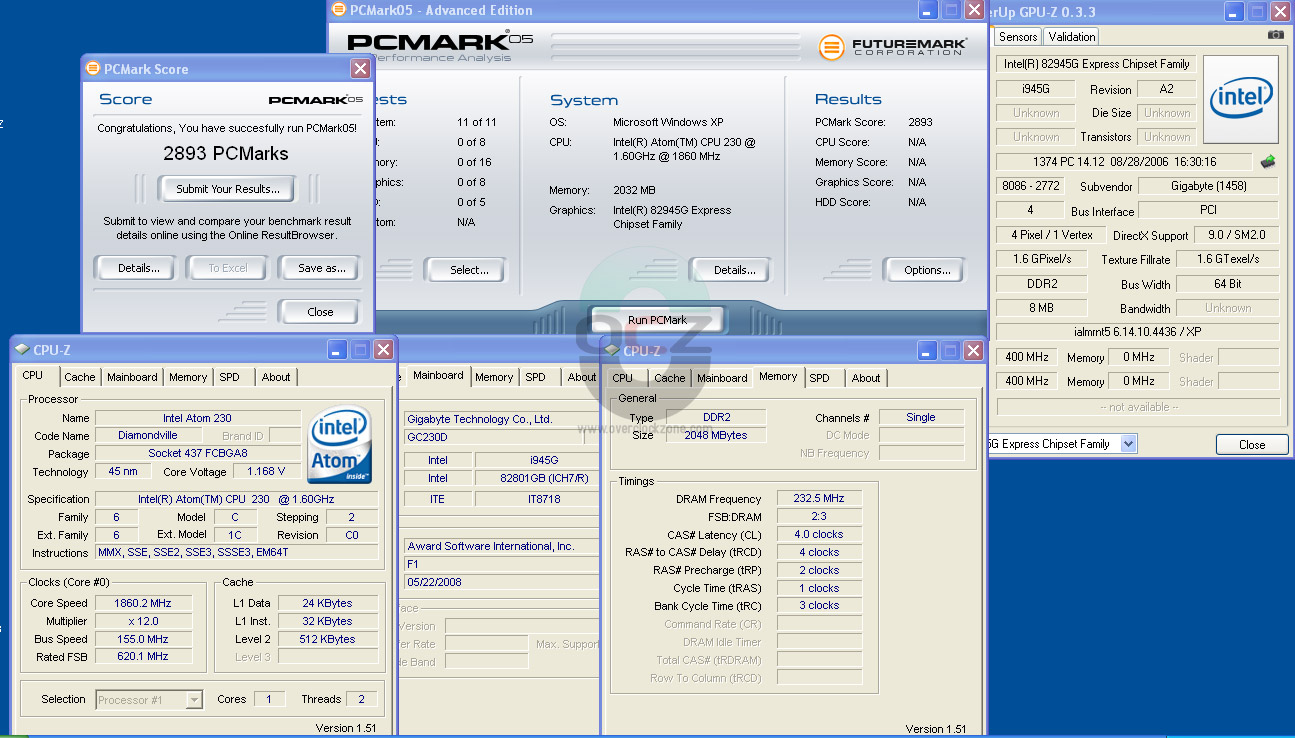Click the Subvendor field Gigabyte (1458)

[1208, 186]
